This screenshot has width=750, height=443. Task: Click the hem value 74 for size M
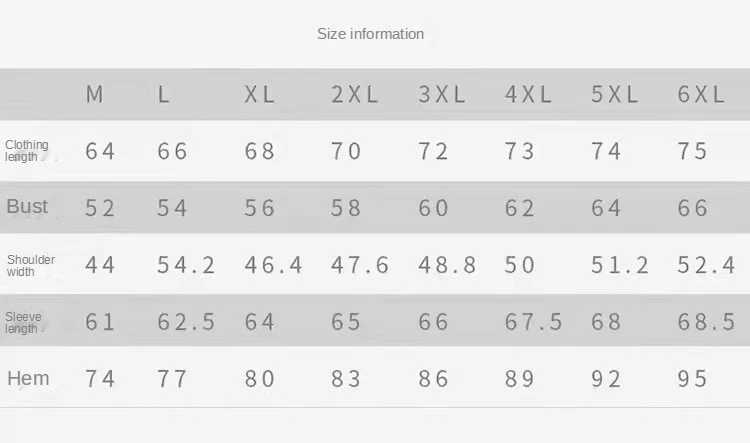pos(100,379)
